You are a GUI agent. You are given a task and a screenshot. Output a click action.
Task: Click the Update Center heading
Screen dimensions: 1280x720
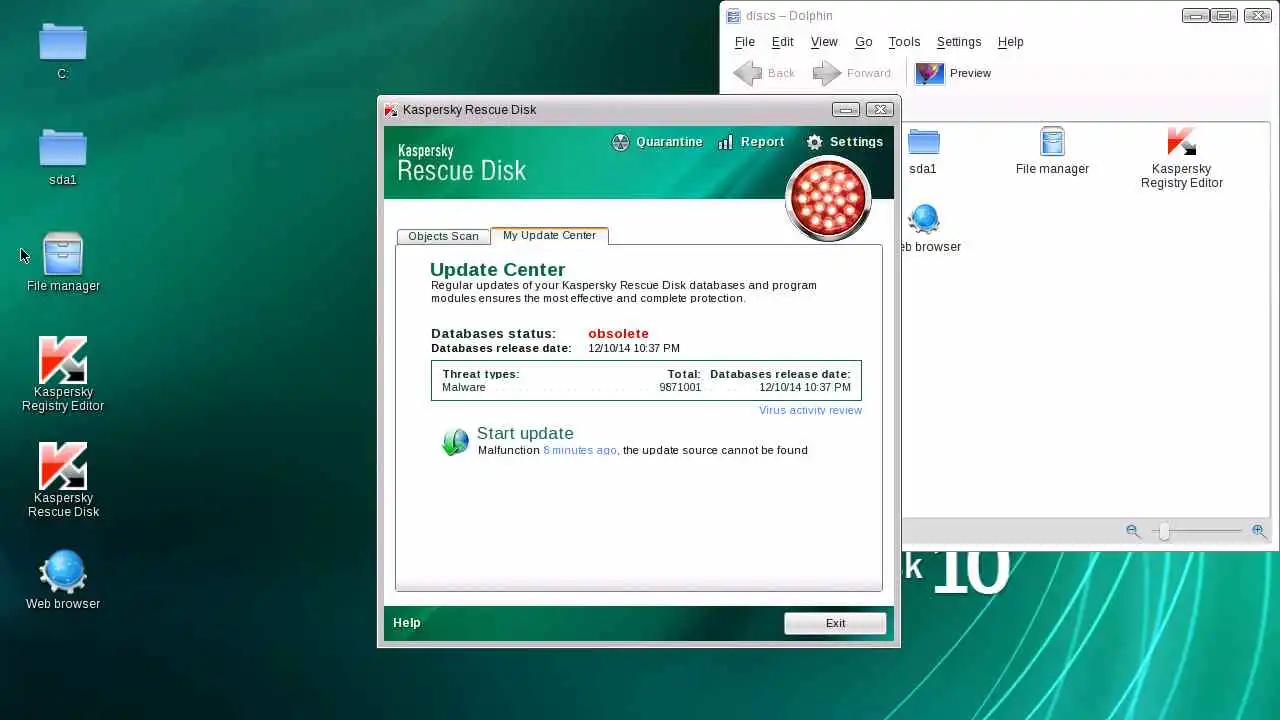pyautogui.click(x=497, y=269)
